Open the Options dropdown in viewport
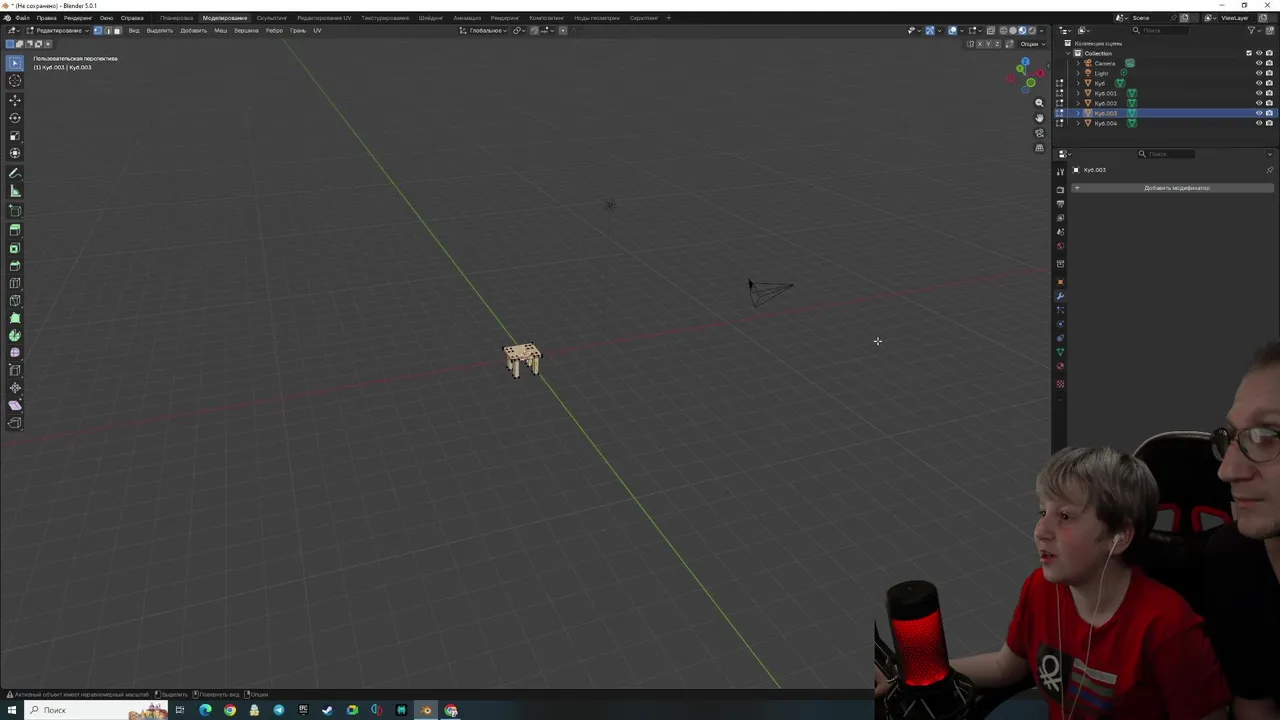 click(1031, 44)
